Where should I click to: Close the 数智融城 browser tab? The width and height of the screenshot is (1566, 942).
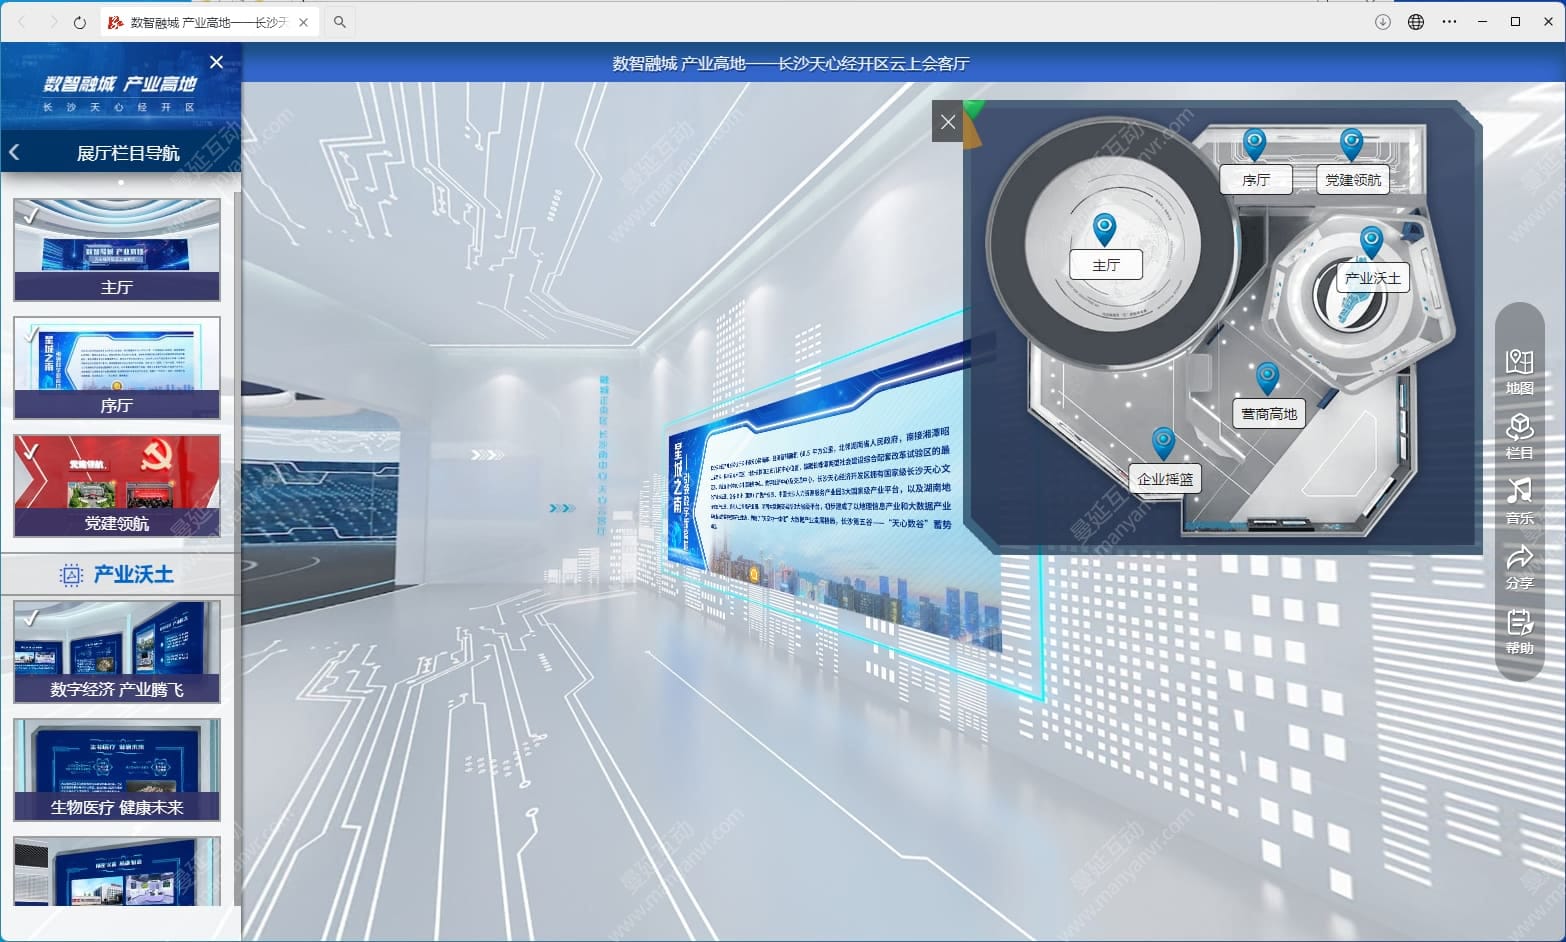303,22
